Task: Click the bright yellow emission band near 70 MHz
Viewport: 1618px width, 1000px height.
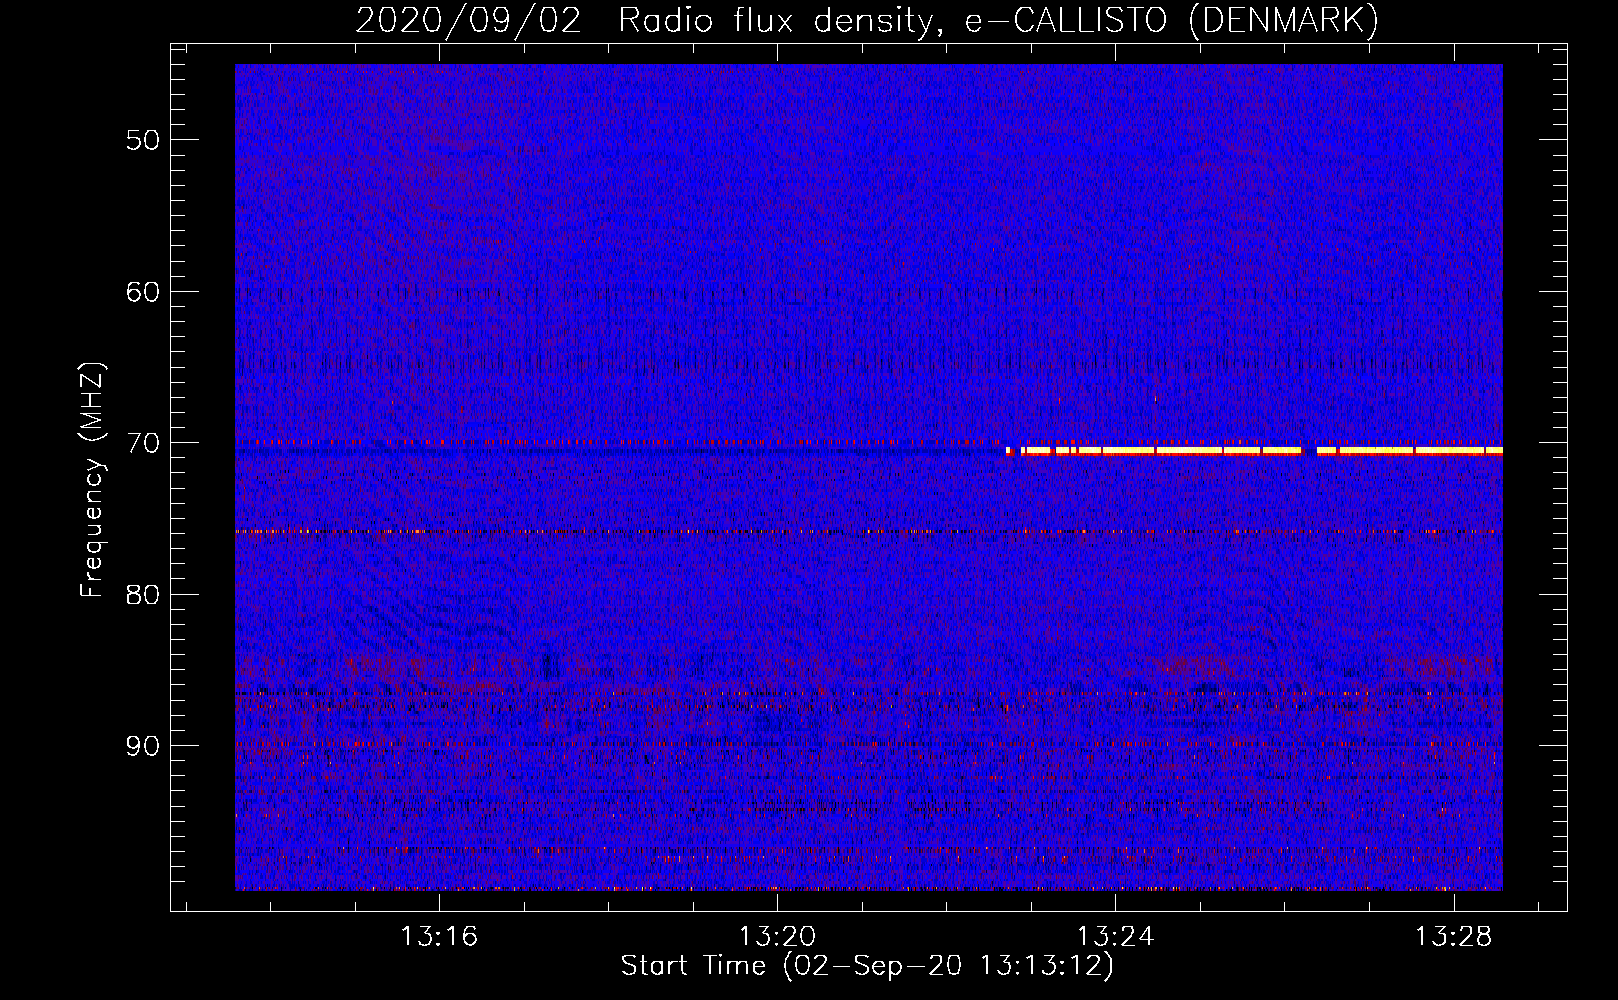Action: point(1255,451)
